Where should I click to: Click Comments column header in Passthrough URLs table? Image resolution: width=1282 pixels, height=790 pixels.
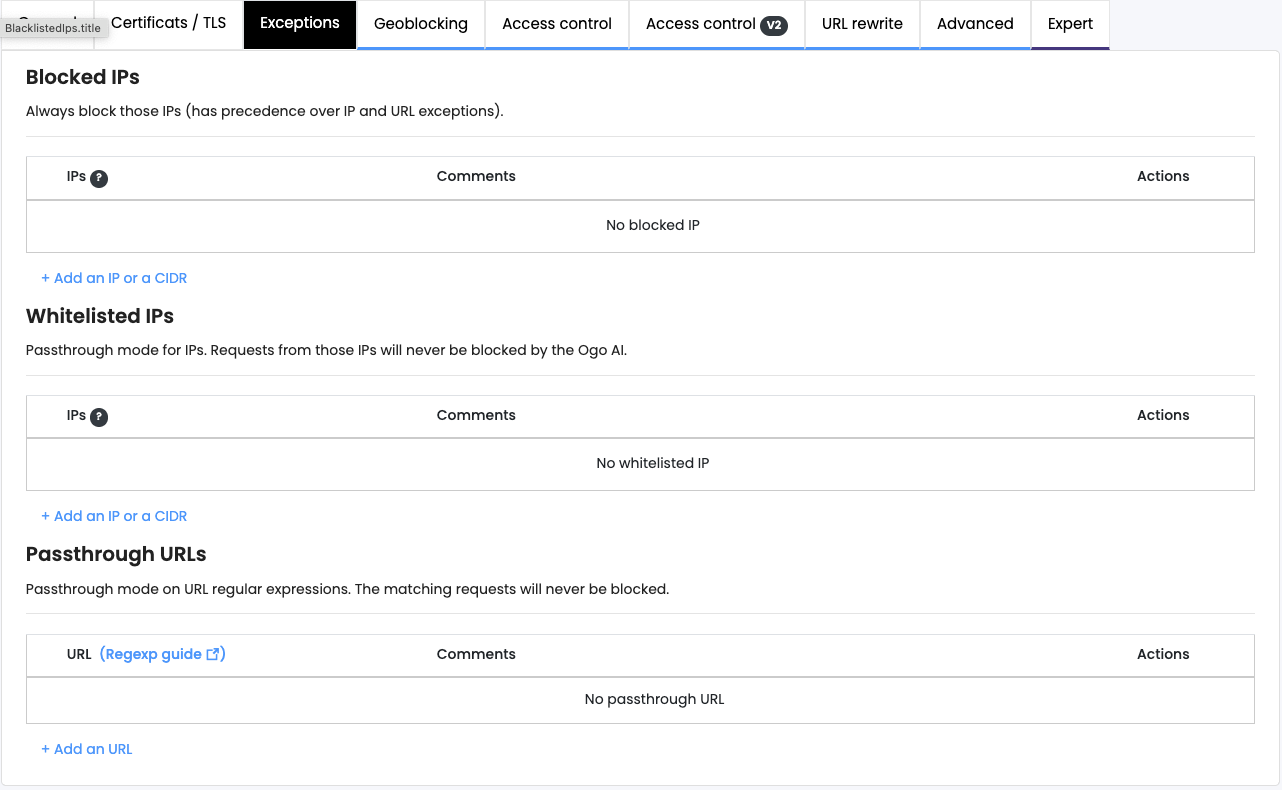pyautogui.click(x=476, y=654)
